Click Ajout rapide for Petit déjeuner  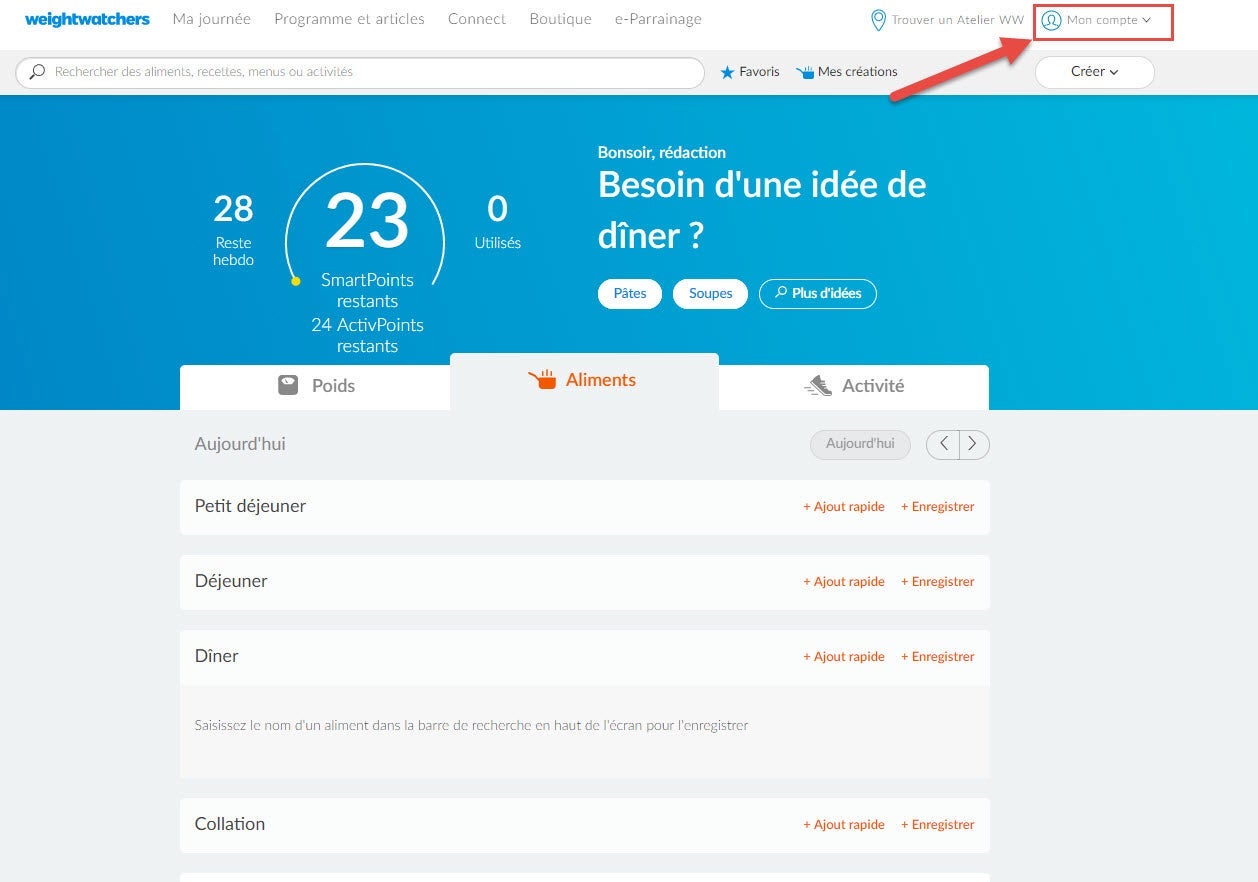coord(844,507)
